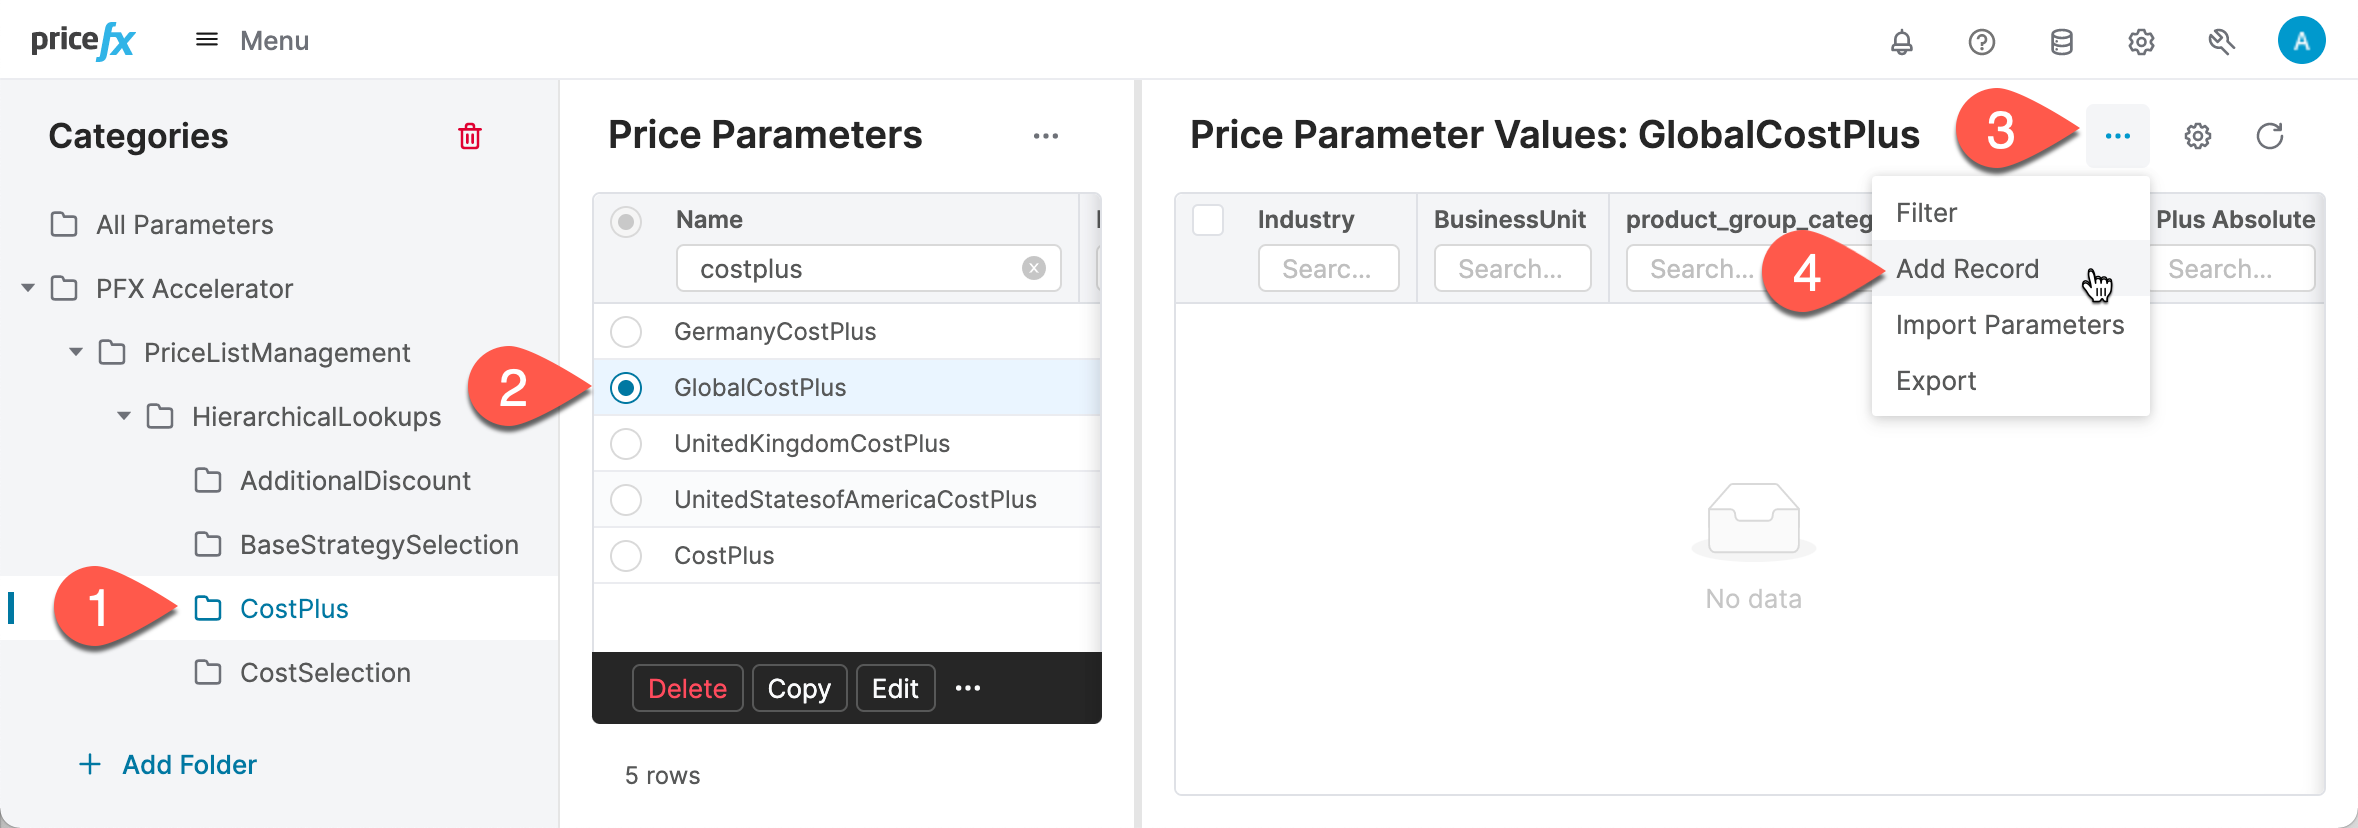
Task: Click the red trash icon in Categories
Action: coord(470,136)
